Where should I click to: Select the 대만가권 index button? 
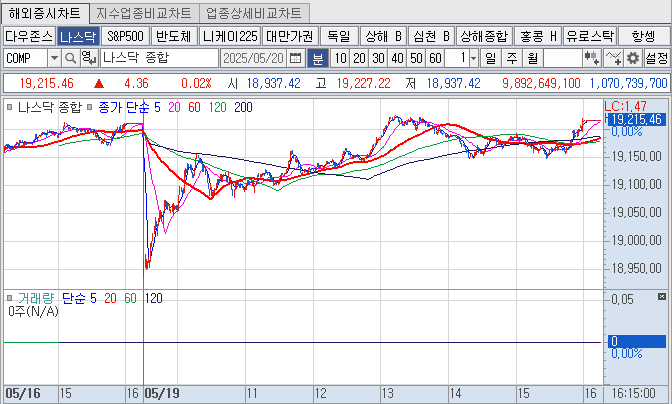click(x=290, y=36)
